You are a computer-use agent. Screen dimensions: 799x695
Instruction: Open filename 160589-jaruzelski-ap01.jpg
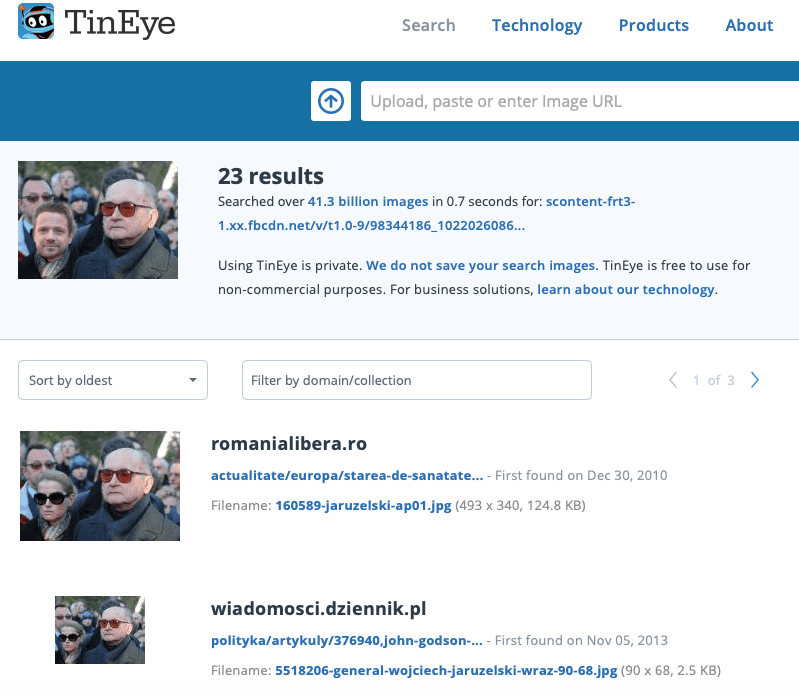[363, 505]
